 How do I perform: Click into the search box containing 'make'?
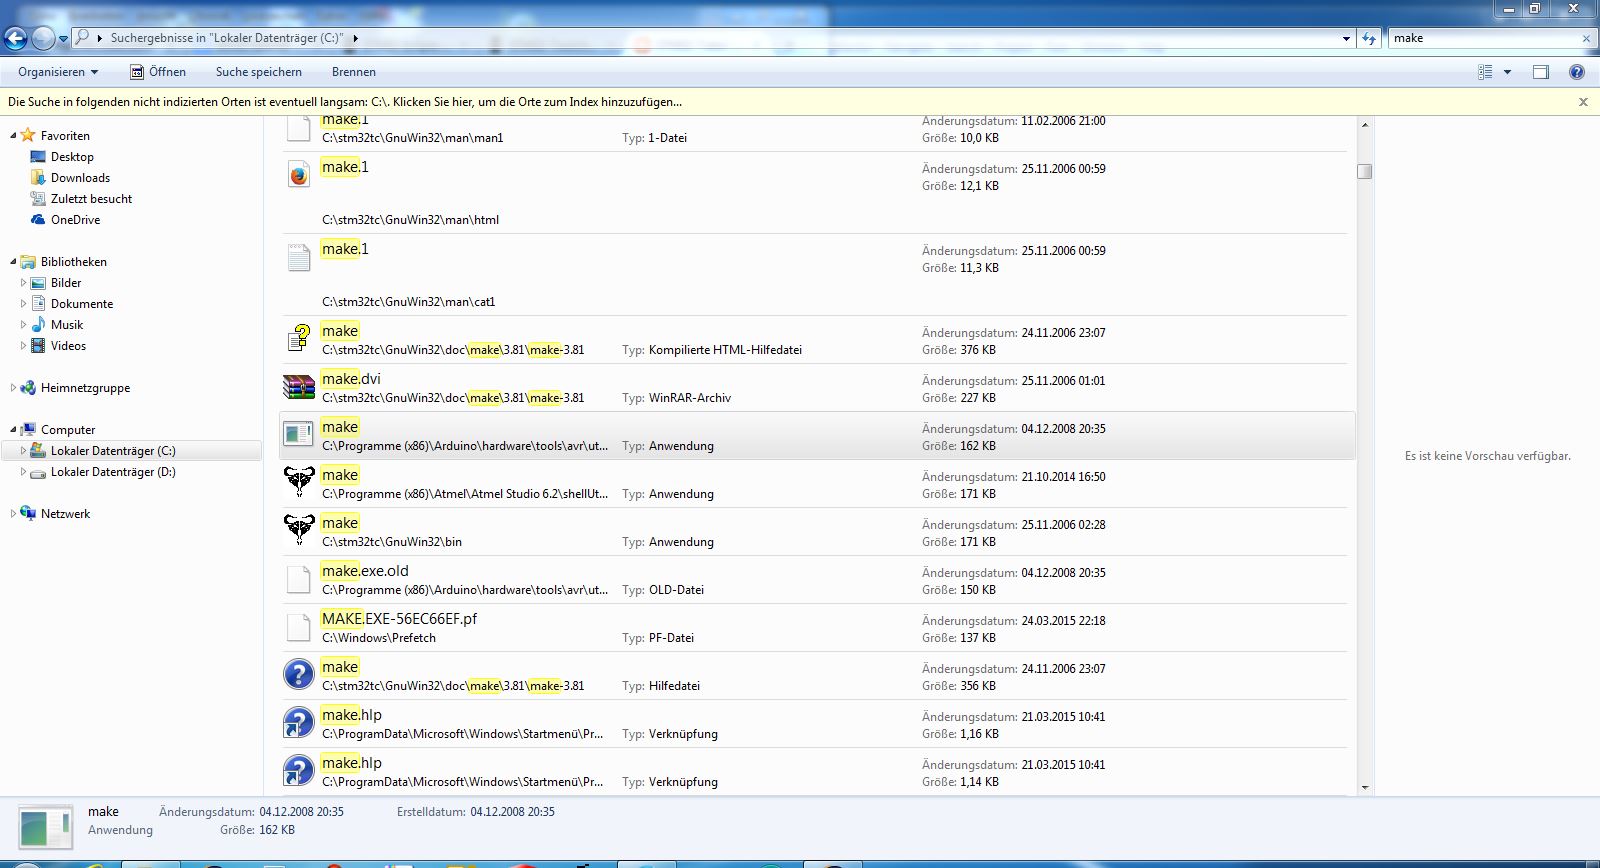[x=1482, y=38]
